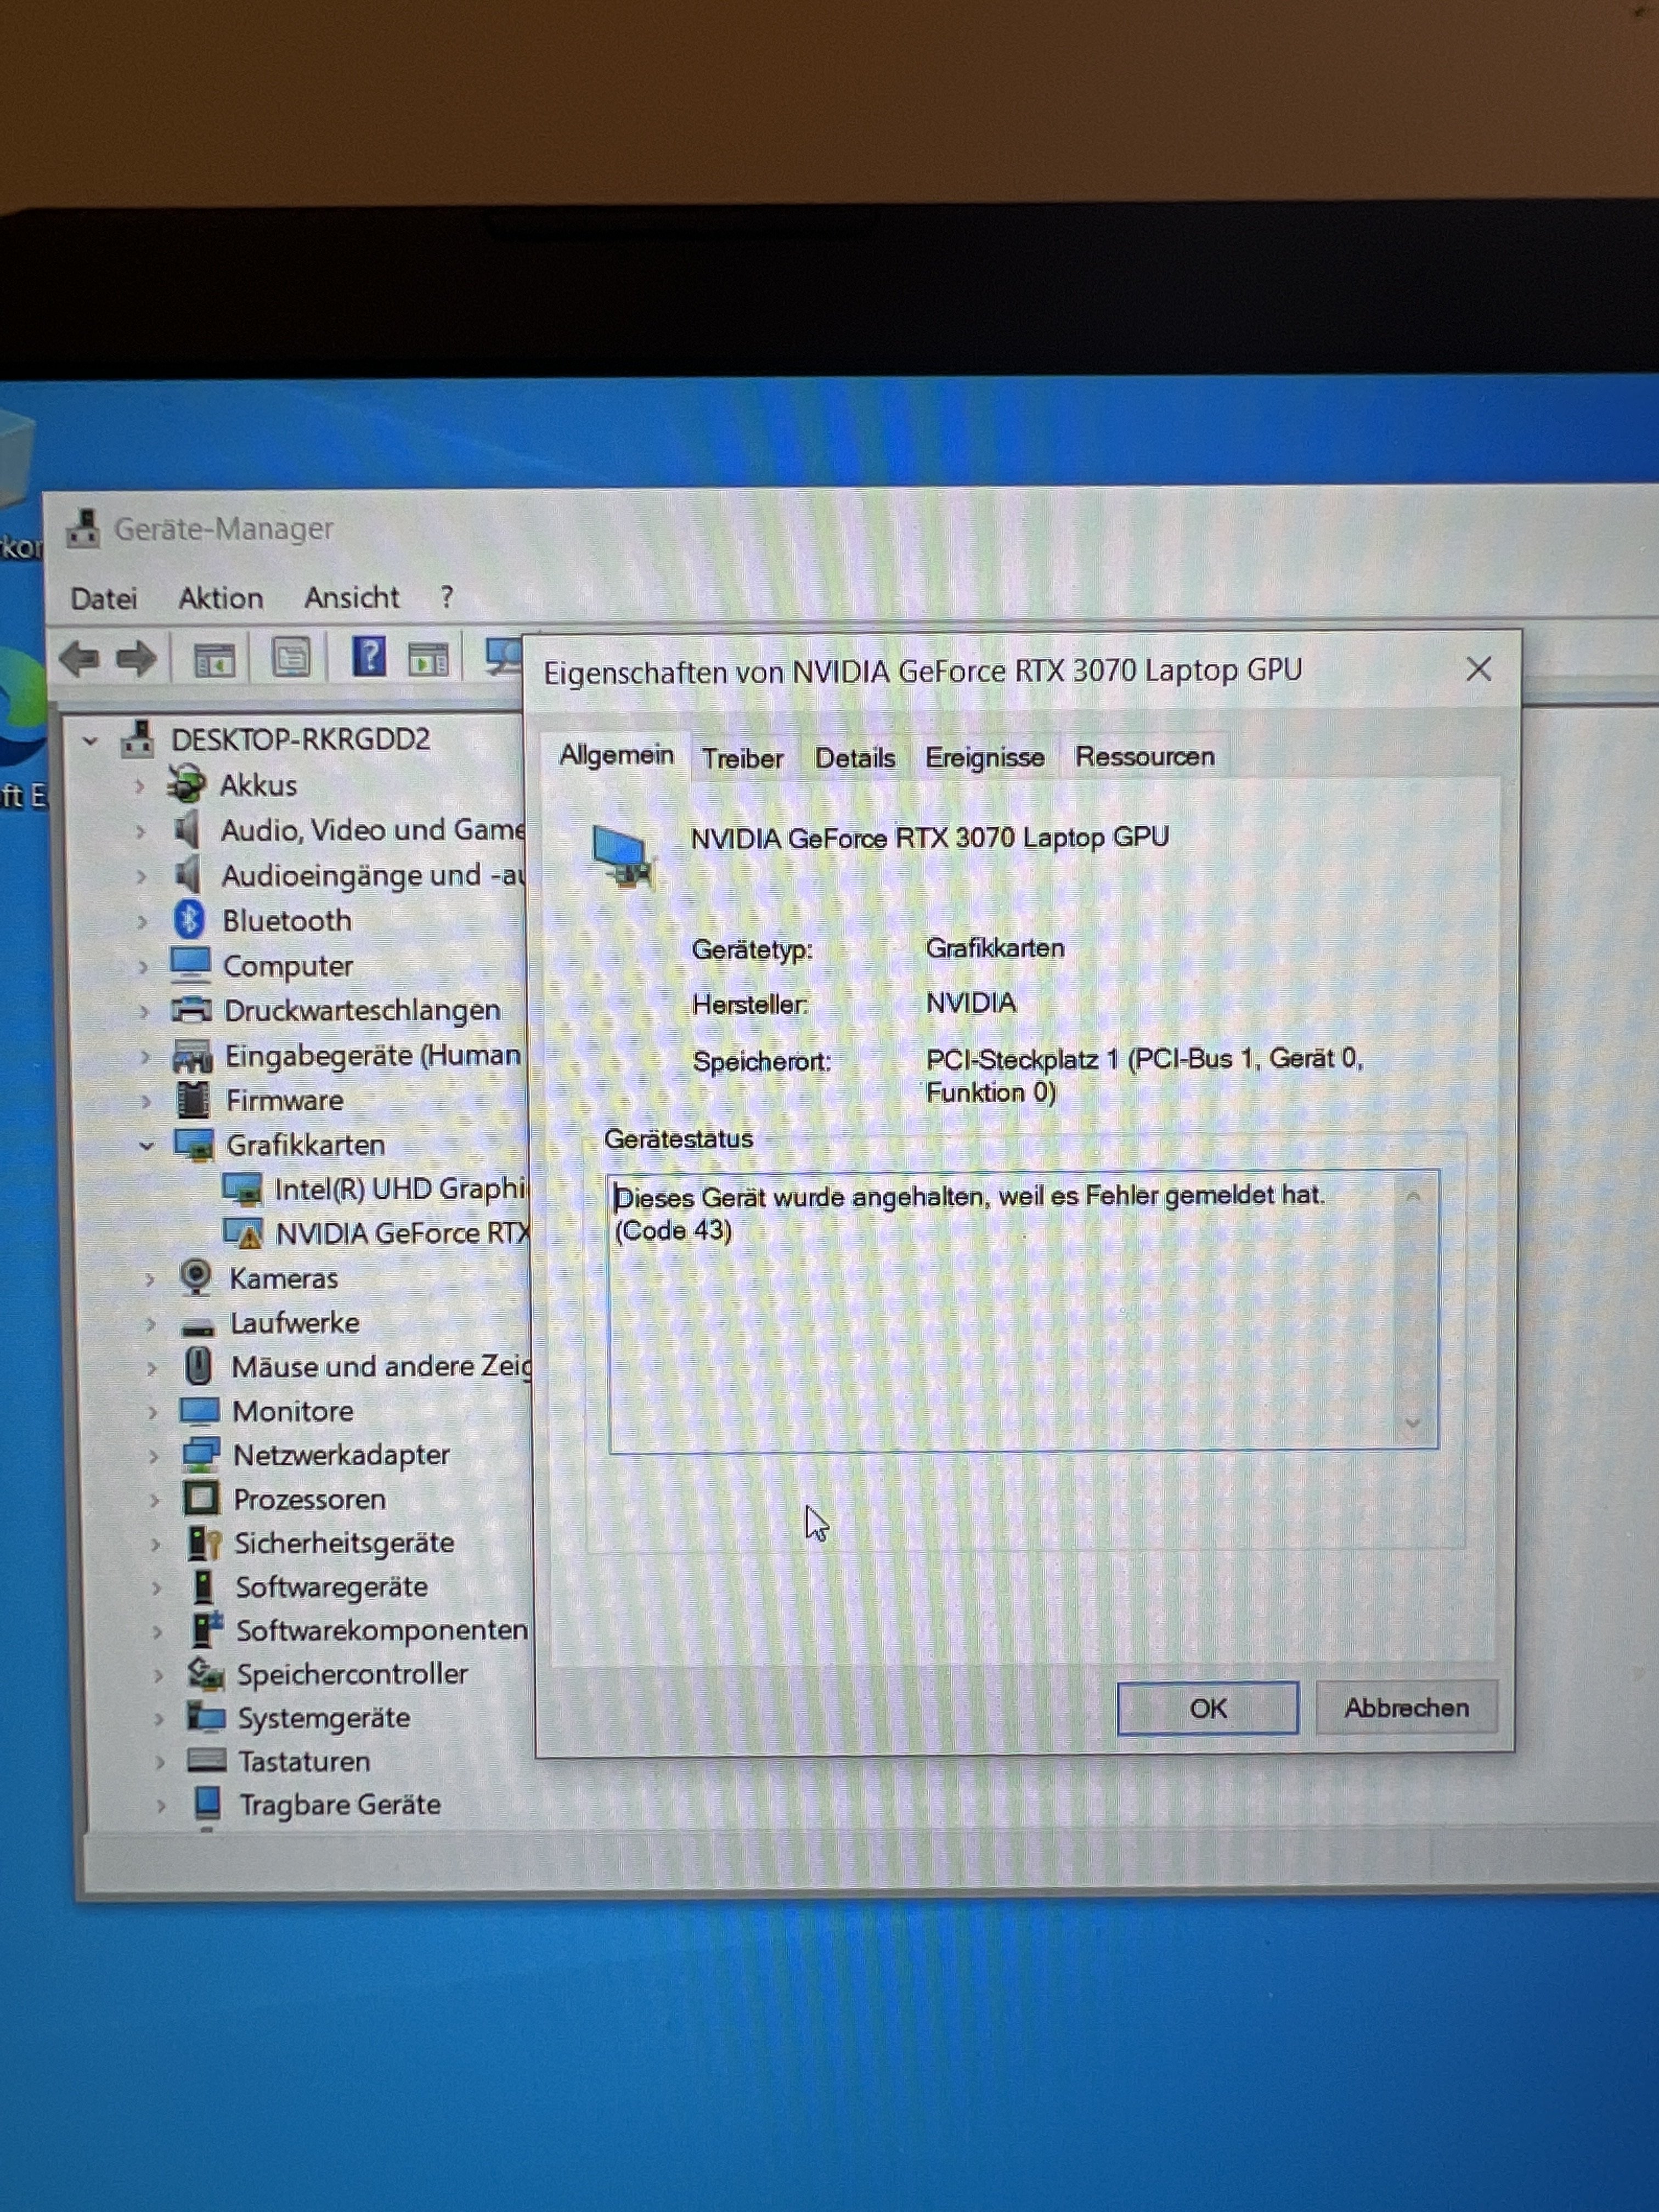This screenshot has width=1659, height=2212.
Task: Expand the Netzwerkadapter category
Action: (154, 1456)
